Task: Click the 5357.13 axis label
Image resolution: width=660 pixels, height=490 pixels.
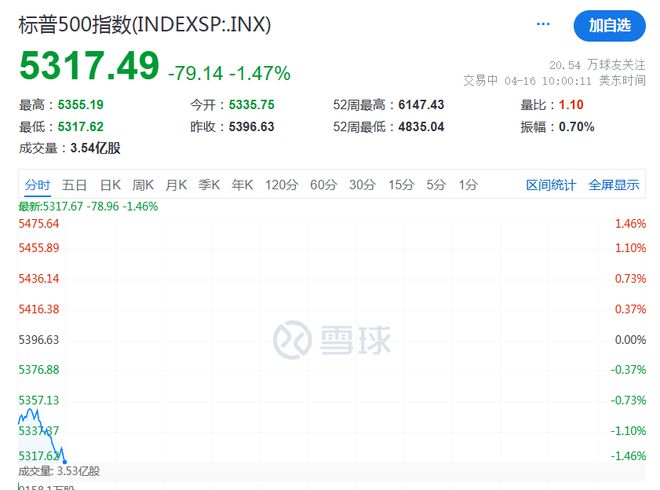Action: [39, 400]
